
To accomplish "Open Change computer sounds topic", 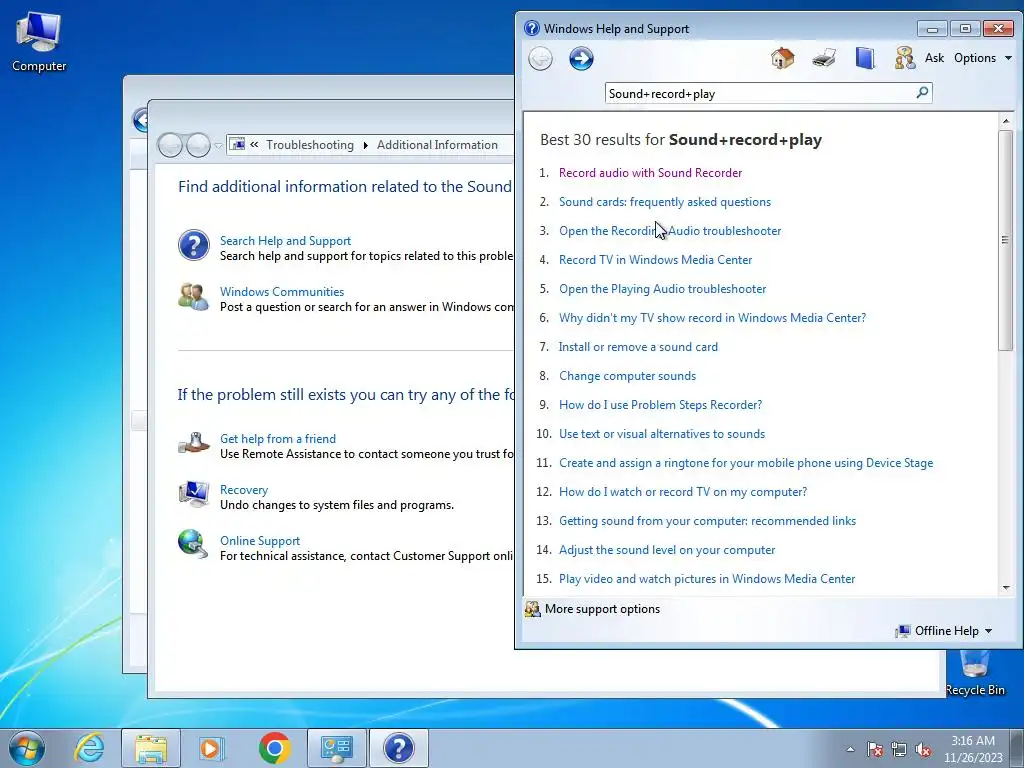I will point(627,376).
